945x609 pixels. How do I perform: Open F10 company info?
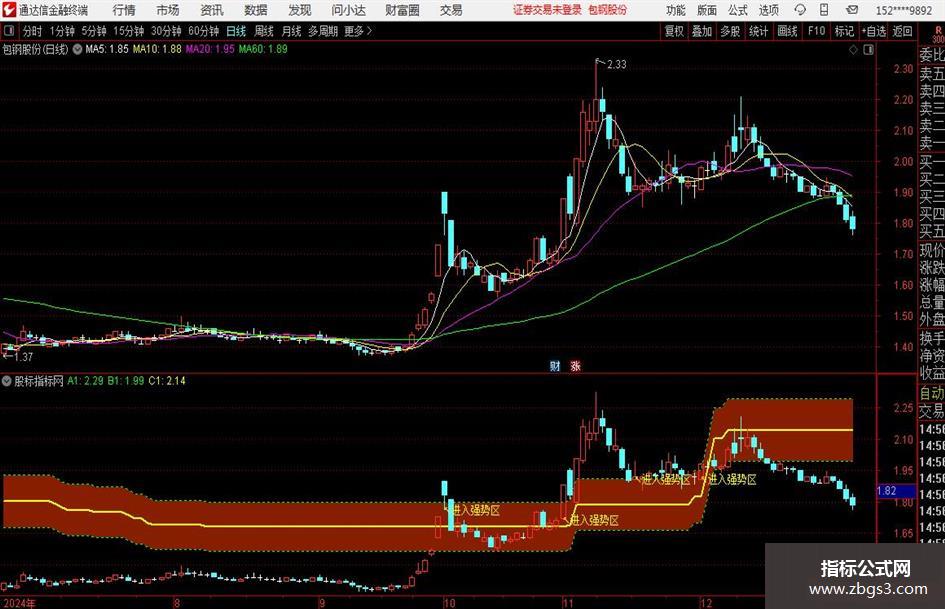pos(817,31)
